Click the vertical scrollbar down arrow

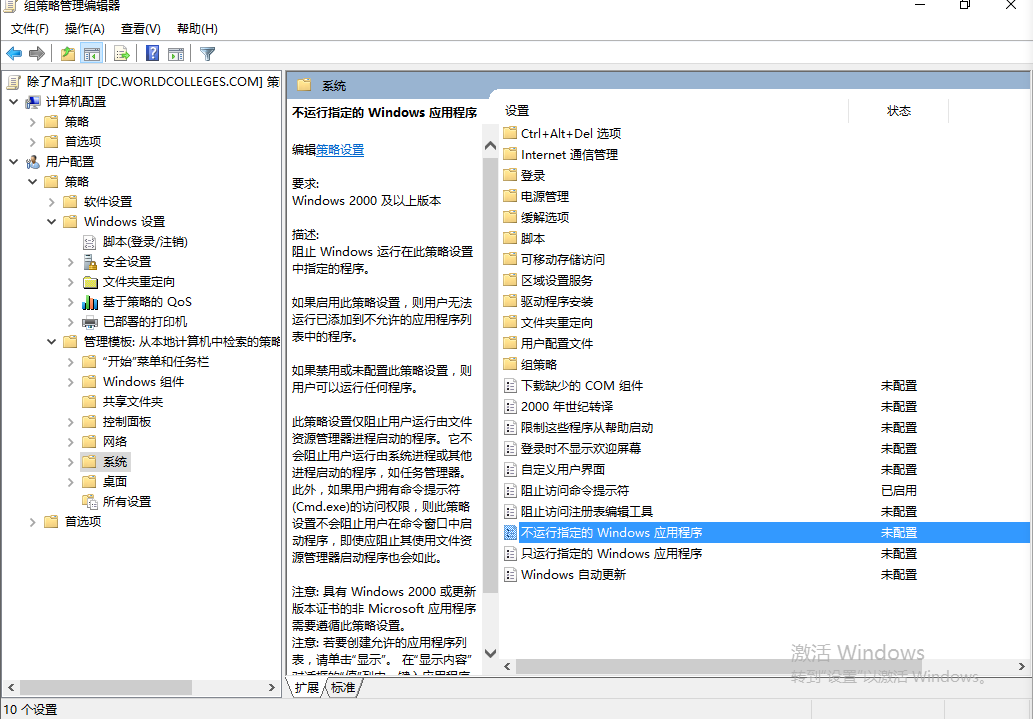(490, 654)
